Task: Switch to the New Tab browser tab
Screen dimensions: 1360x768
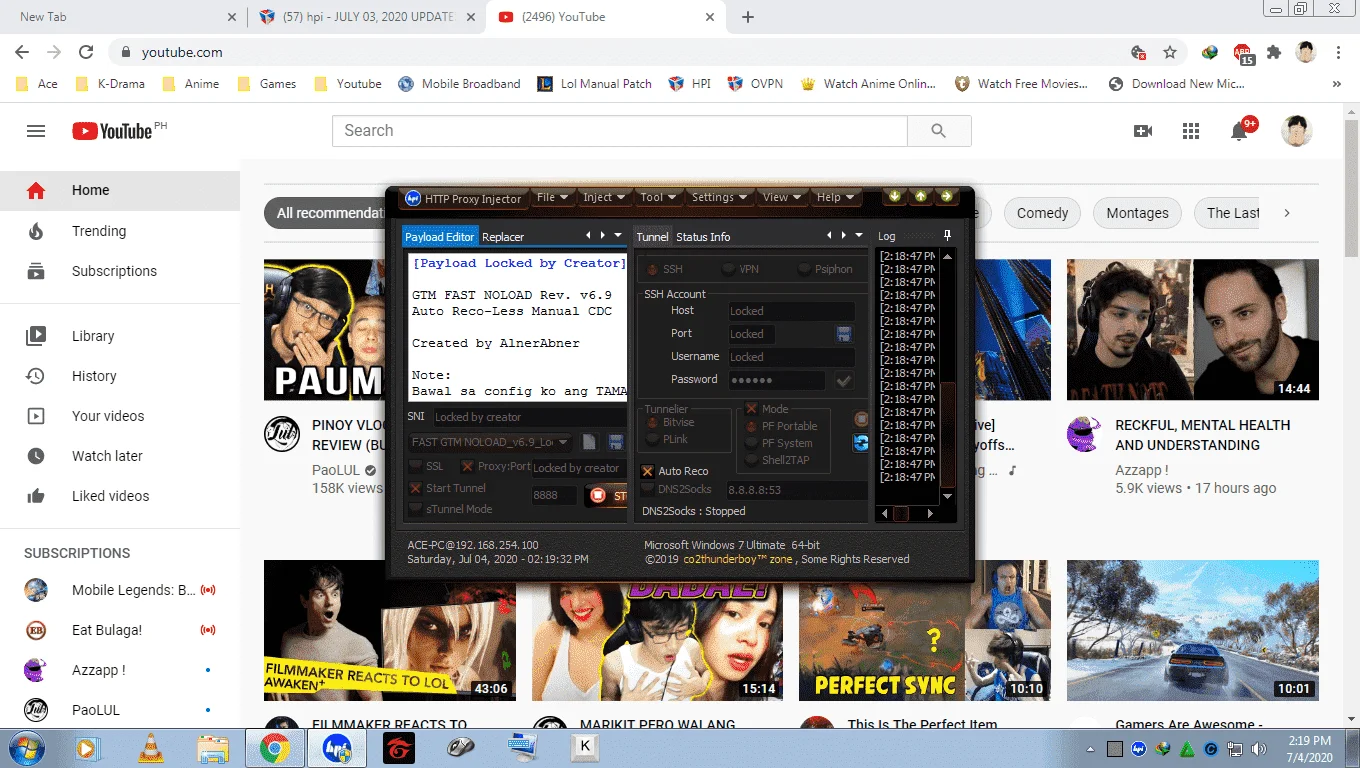Action: click(124, 17)
